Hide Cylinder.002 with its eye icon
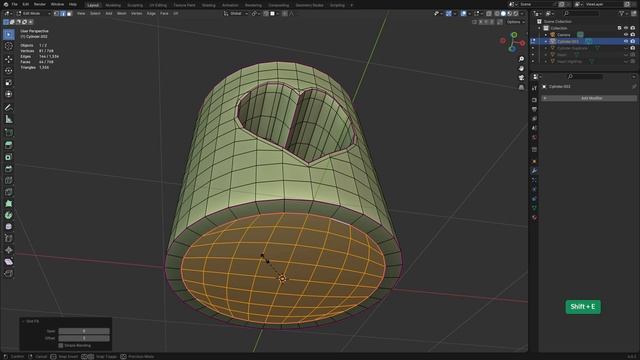Viewport: 640px width, 360px height. (626, 41)
